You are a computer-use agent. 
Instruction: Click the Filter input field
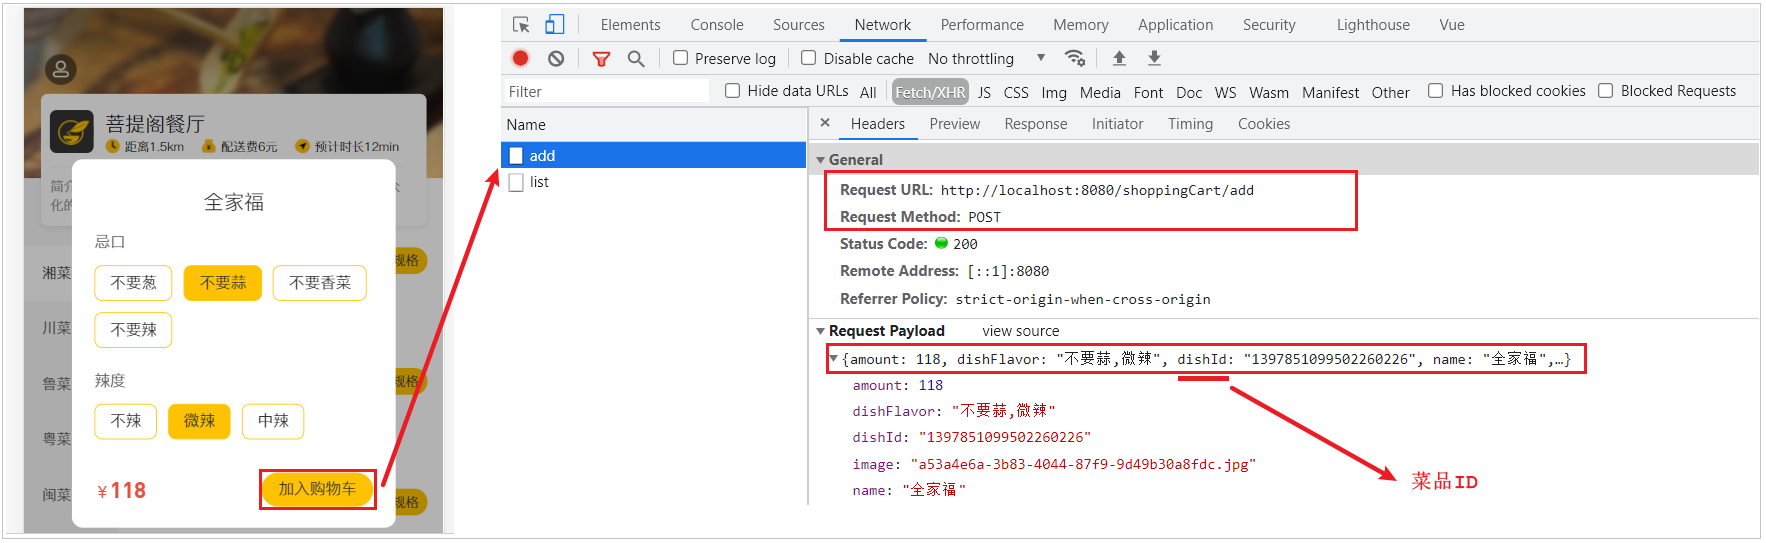pyautogui.click(x=605, y=92)
